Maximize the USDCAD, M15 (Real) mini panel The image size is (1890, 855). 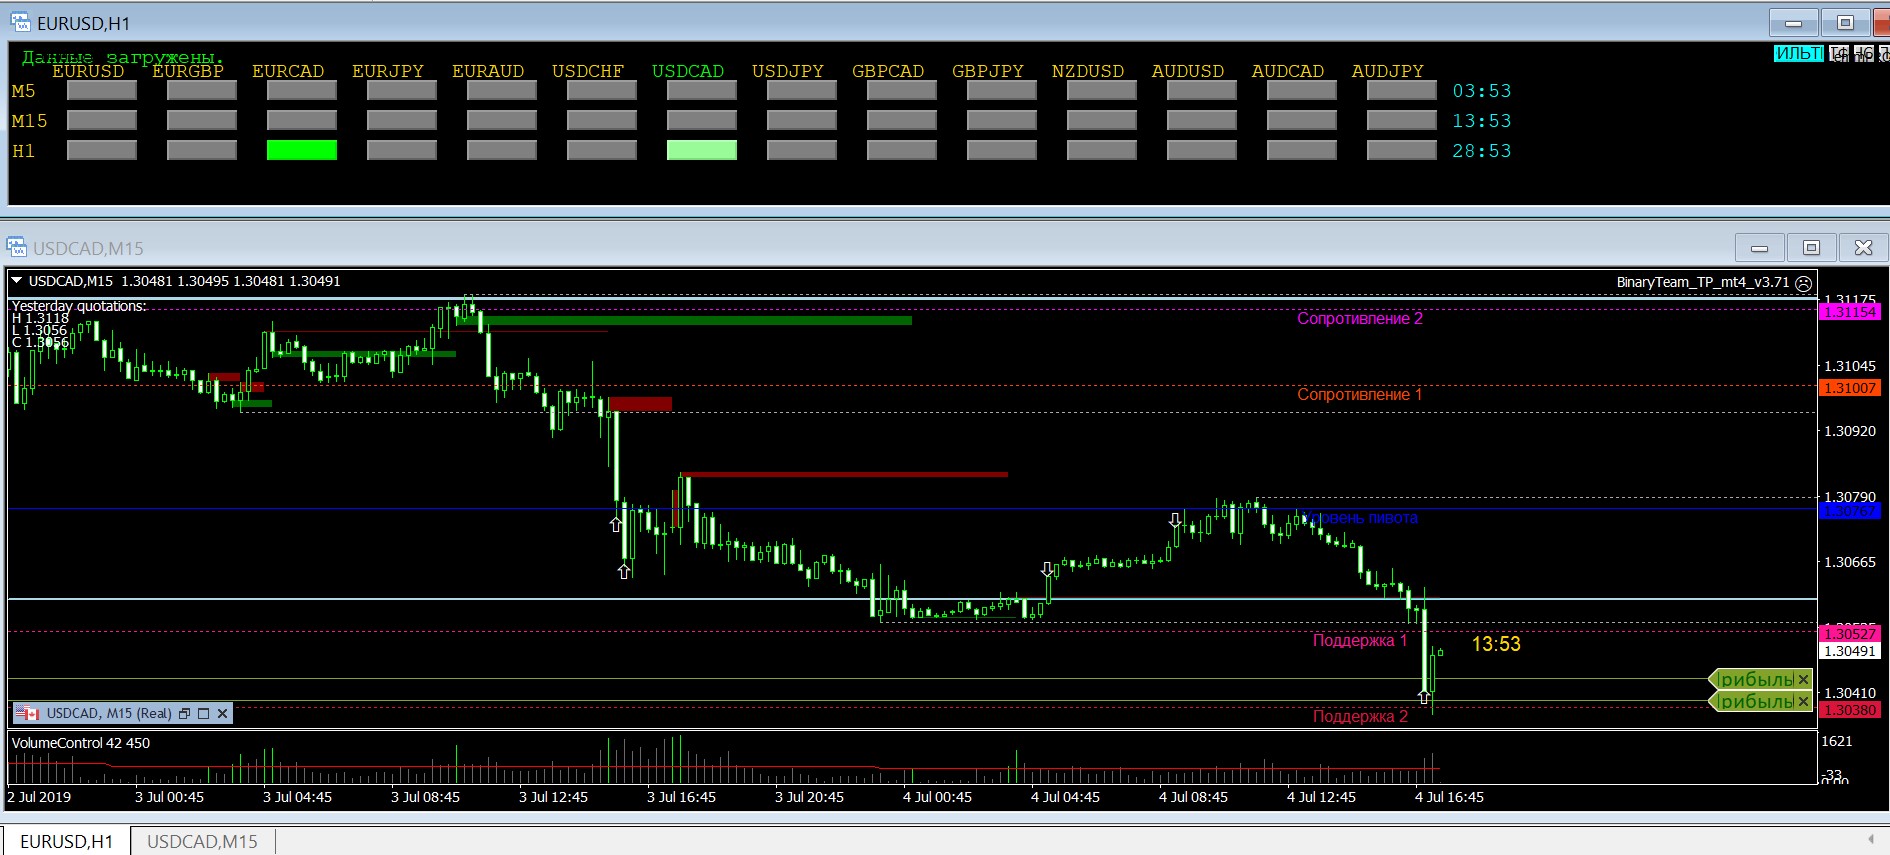(203, 713)
